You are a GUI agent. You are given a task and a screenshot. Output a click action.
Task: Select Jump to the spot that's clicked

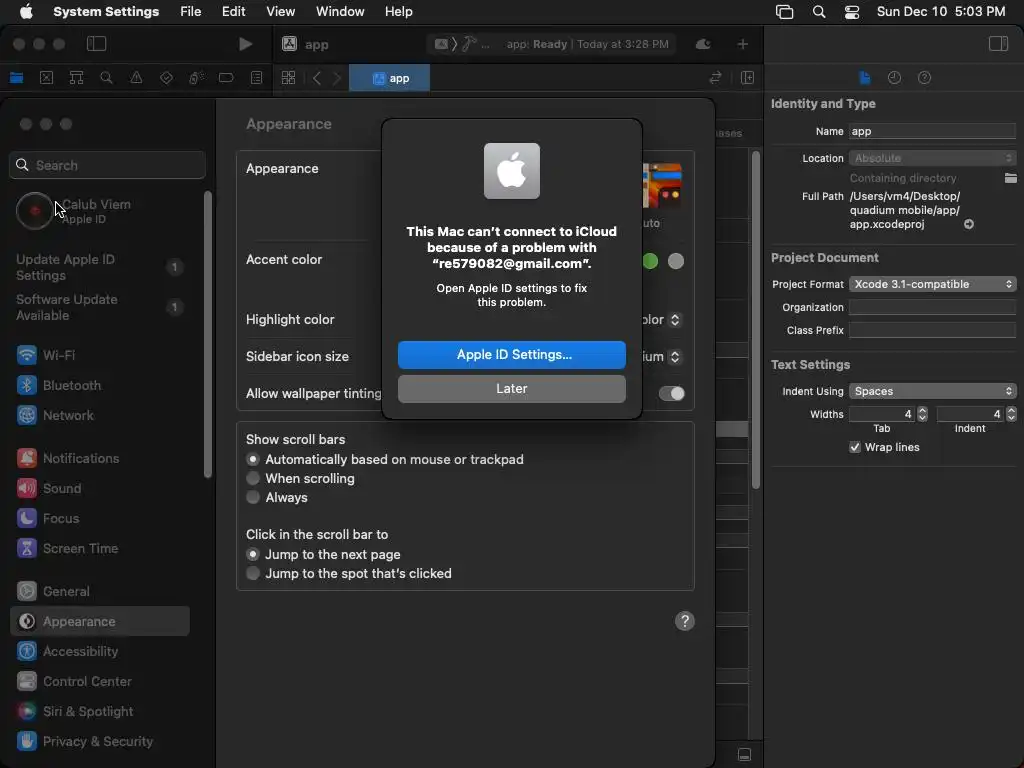point(253,573)
